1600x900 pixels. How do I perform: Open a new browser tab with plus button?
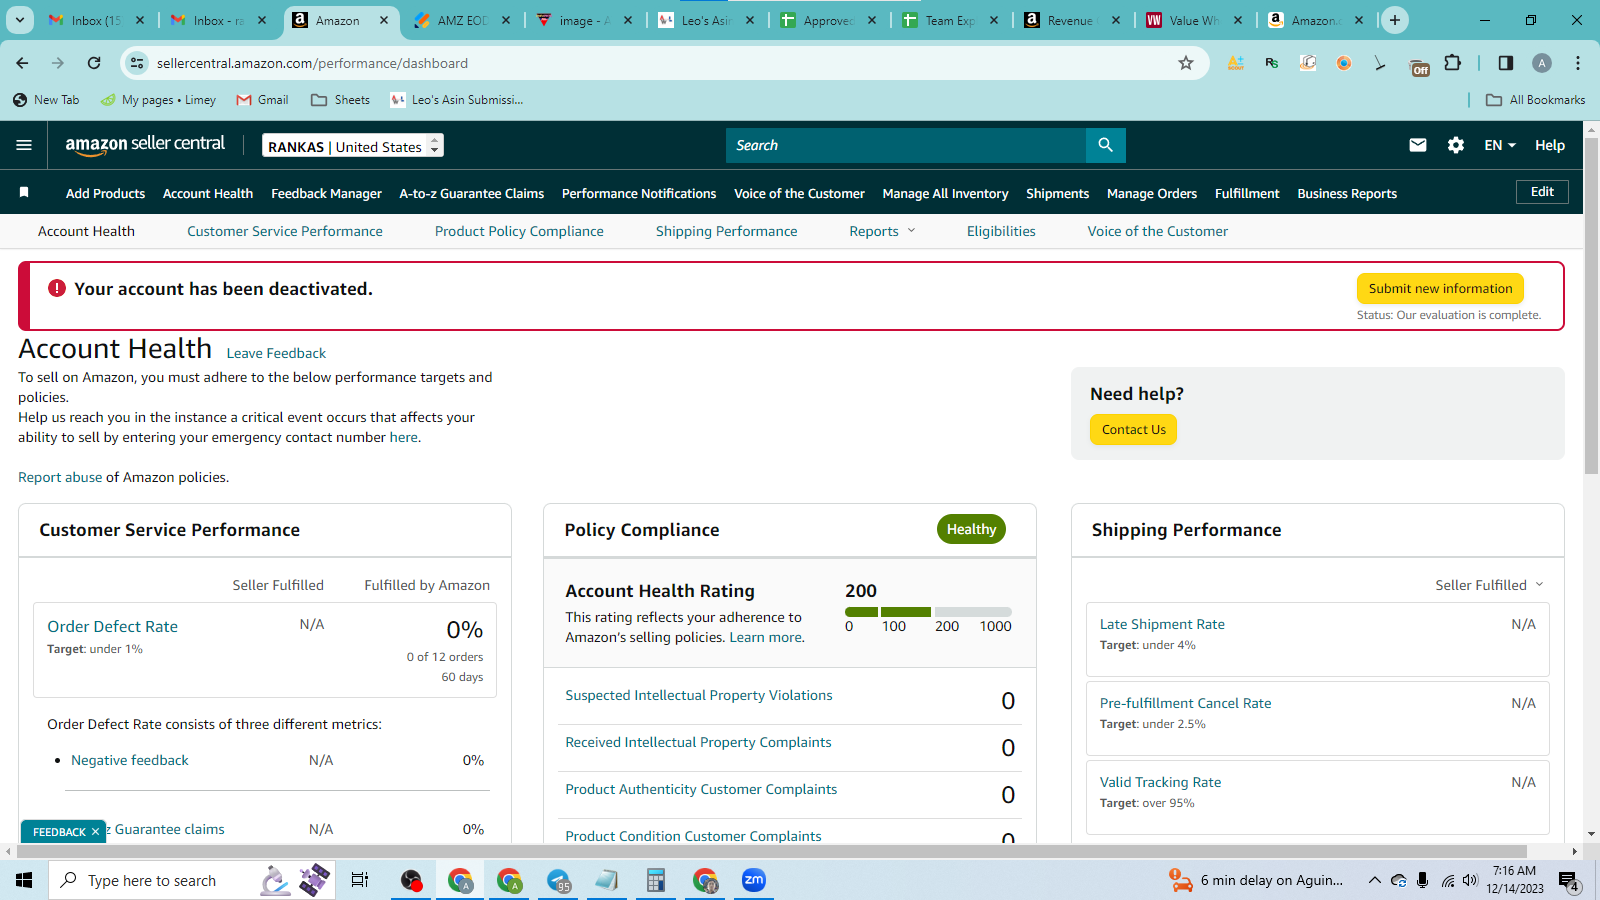pyautogui.click(x=1395, y=20)
